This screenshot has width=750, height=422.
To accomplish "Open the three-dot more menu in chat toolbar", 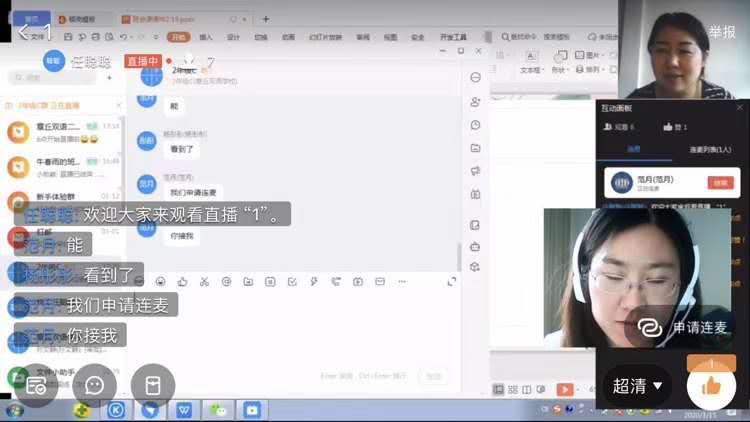I will pos(402,282).
